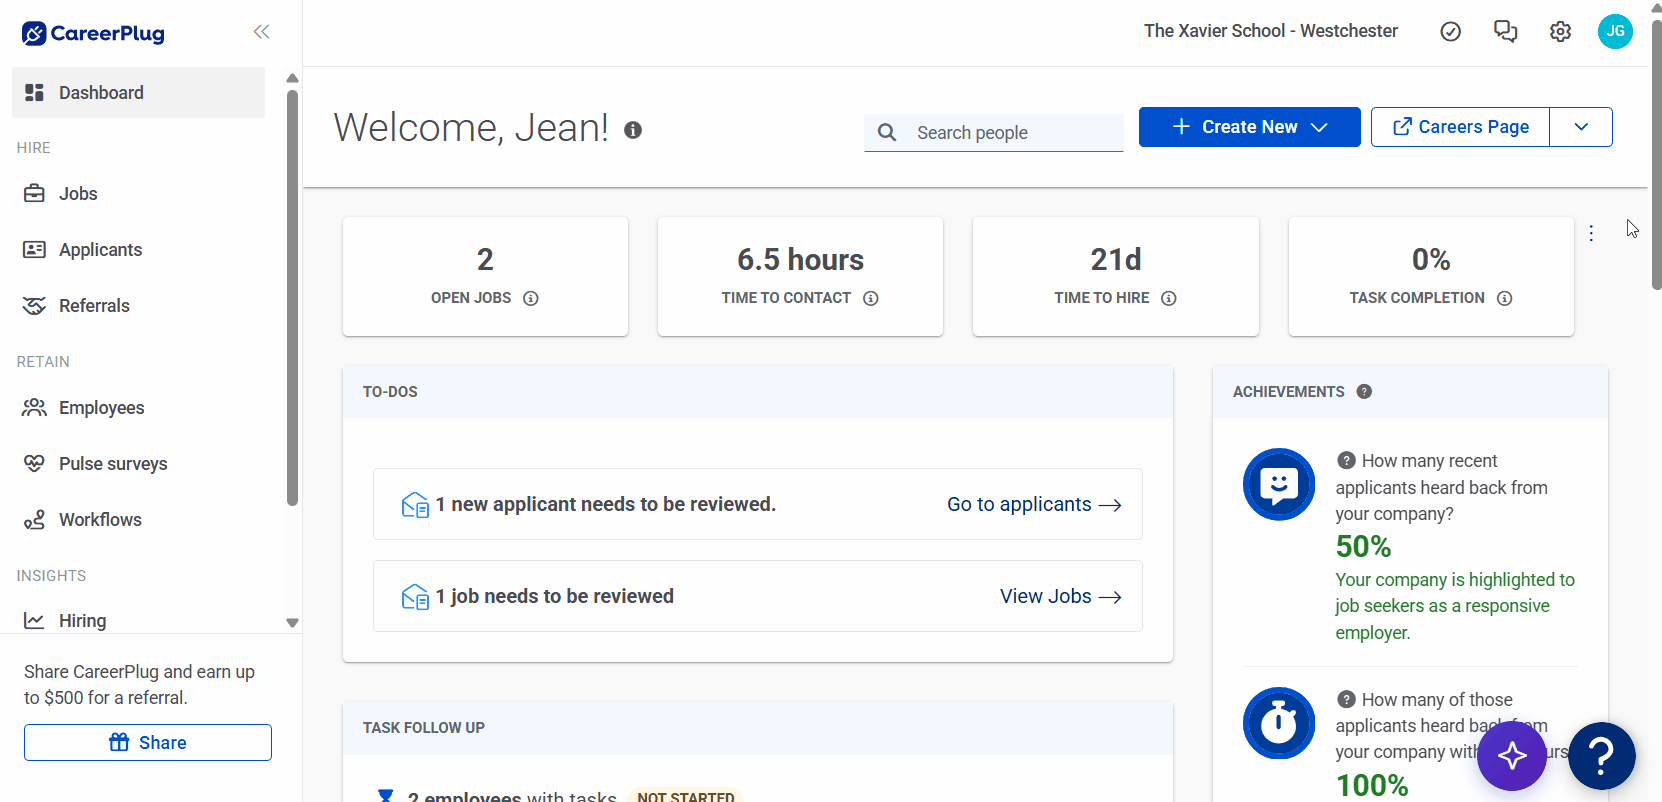The width and height of the screenshot is (1662, 802).
Task: Click the smiley chat achievement badge
Action: tap(1279, 484)
